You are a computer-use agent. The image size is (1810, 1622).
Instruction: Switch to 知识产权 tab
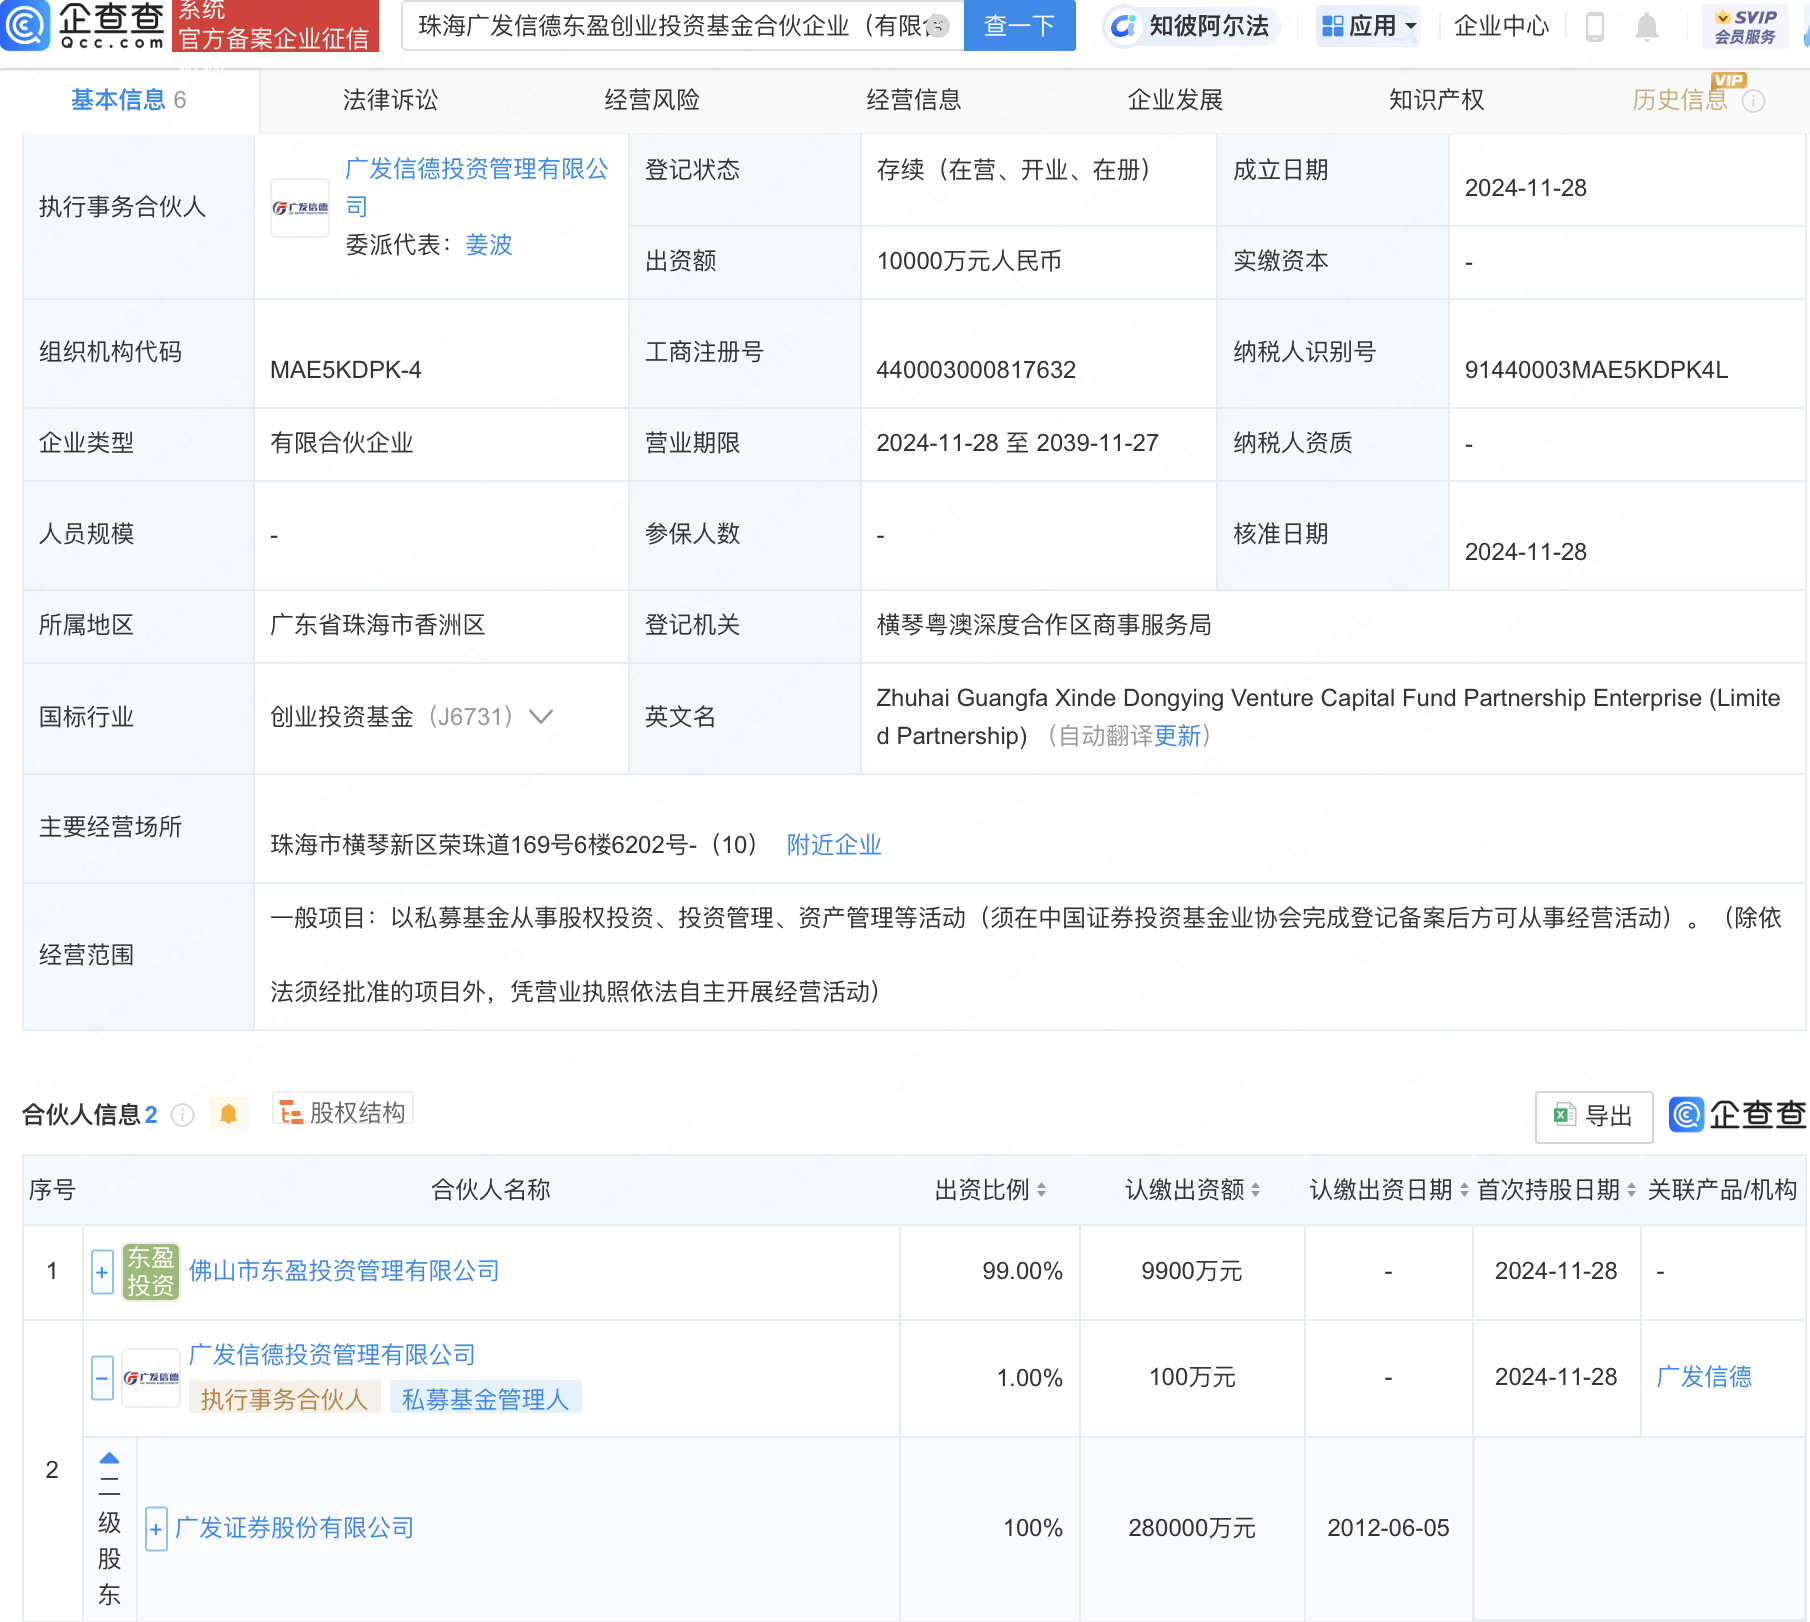coord(1437,100)
